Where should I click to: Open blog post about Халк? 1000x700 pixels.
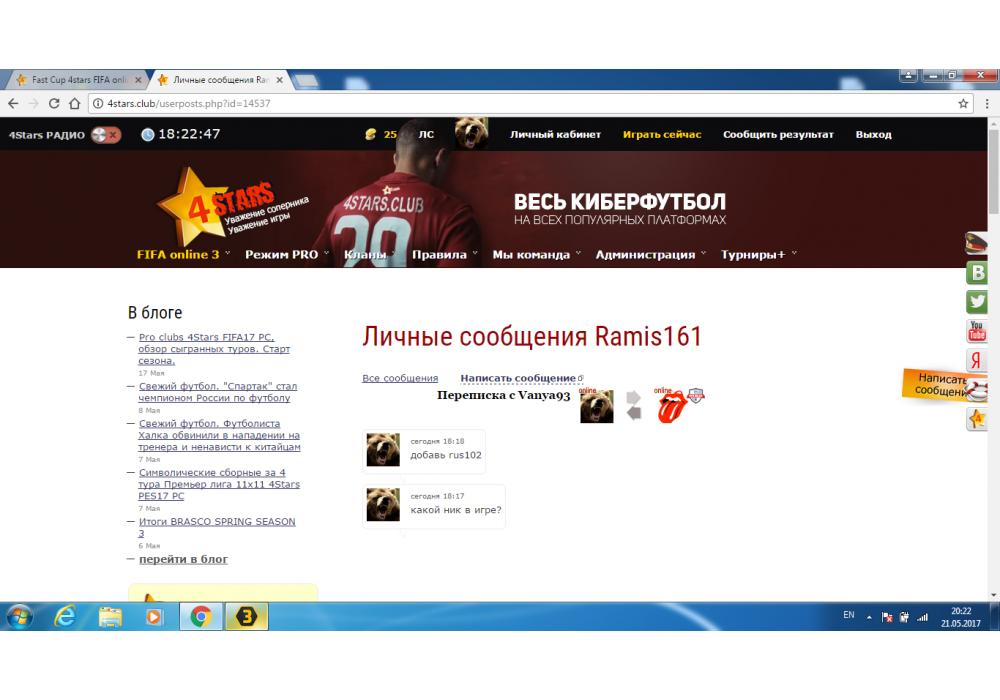pos(219,435)
